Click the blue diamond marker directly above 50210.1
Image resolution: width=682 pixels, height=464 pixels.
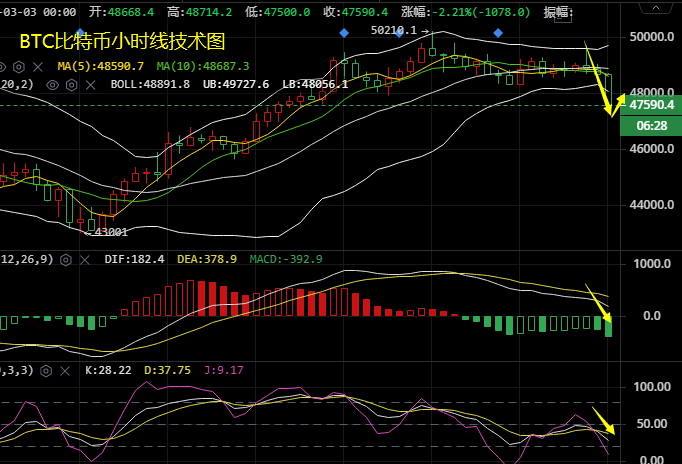tap(398, 33)
